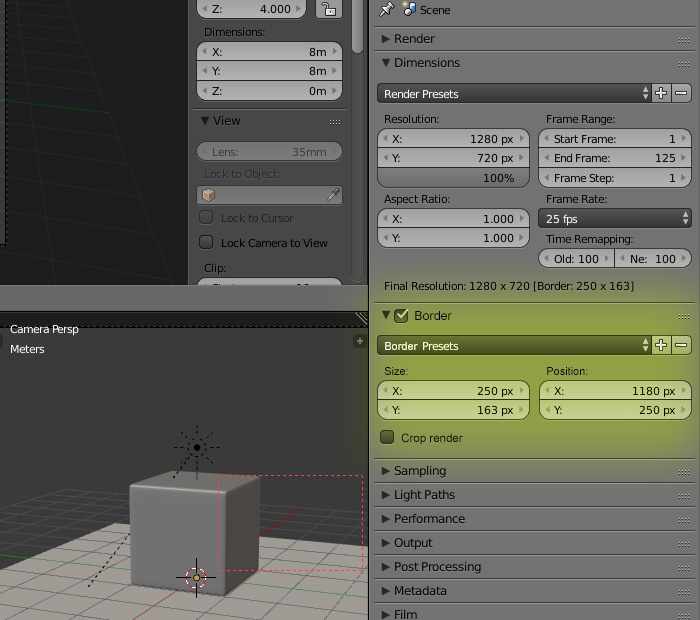Remove border preset with minus button
Screen dimensions: 700x620
click(681, 345)
